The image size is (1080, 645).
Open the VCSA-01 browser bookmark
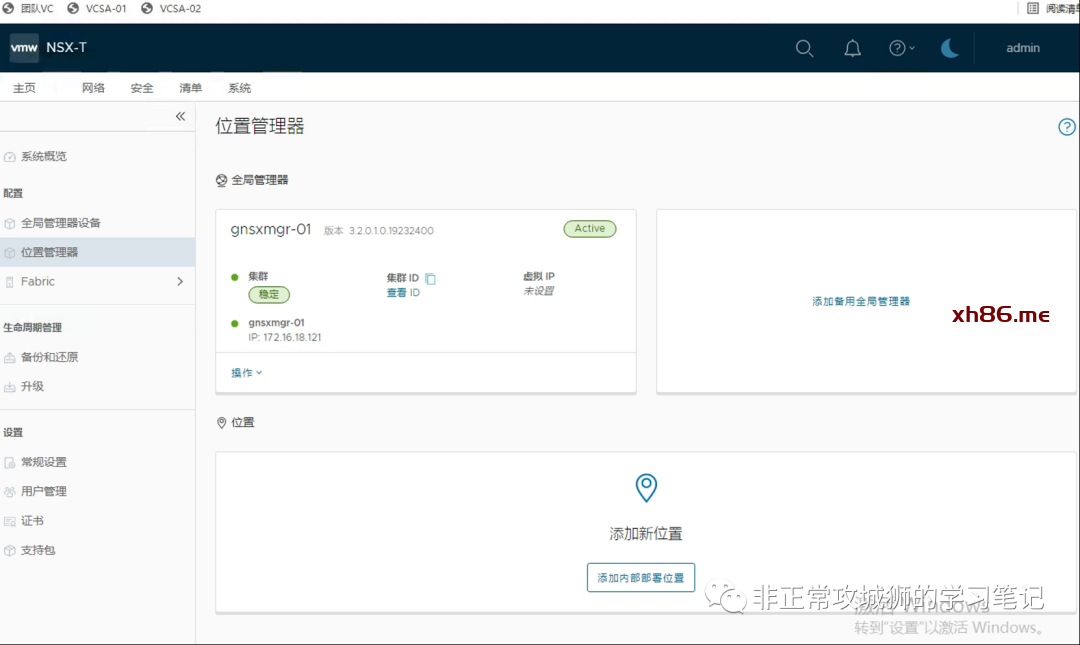coord(105,9)
